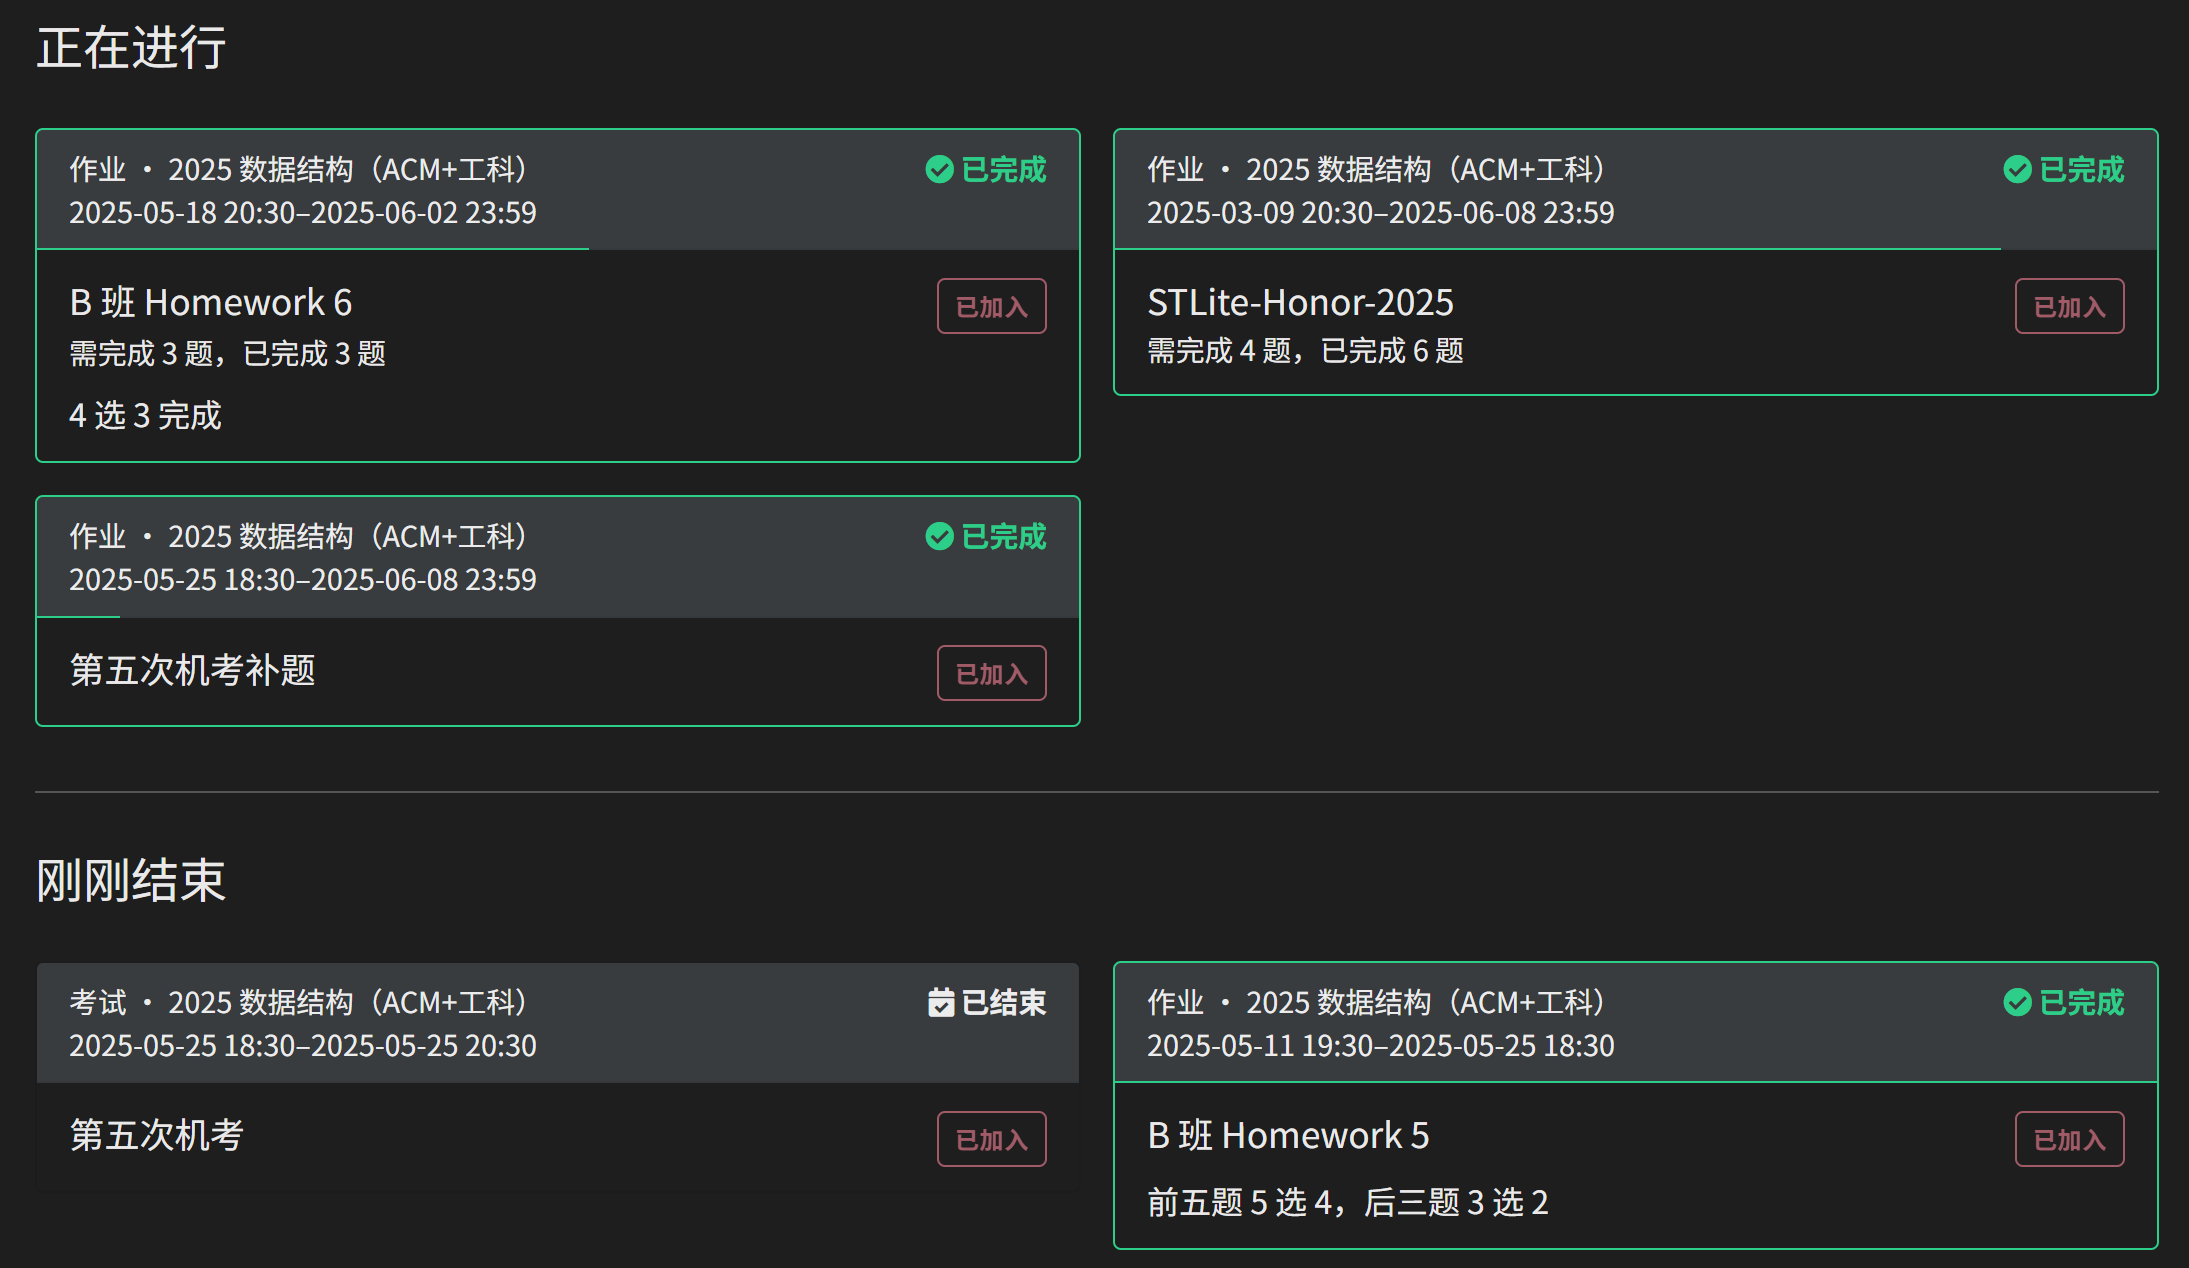Click course name in 第五次机考 exam header
Viewport: 2189px width, 1268px height.
point(348,1002)
